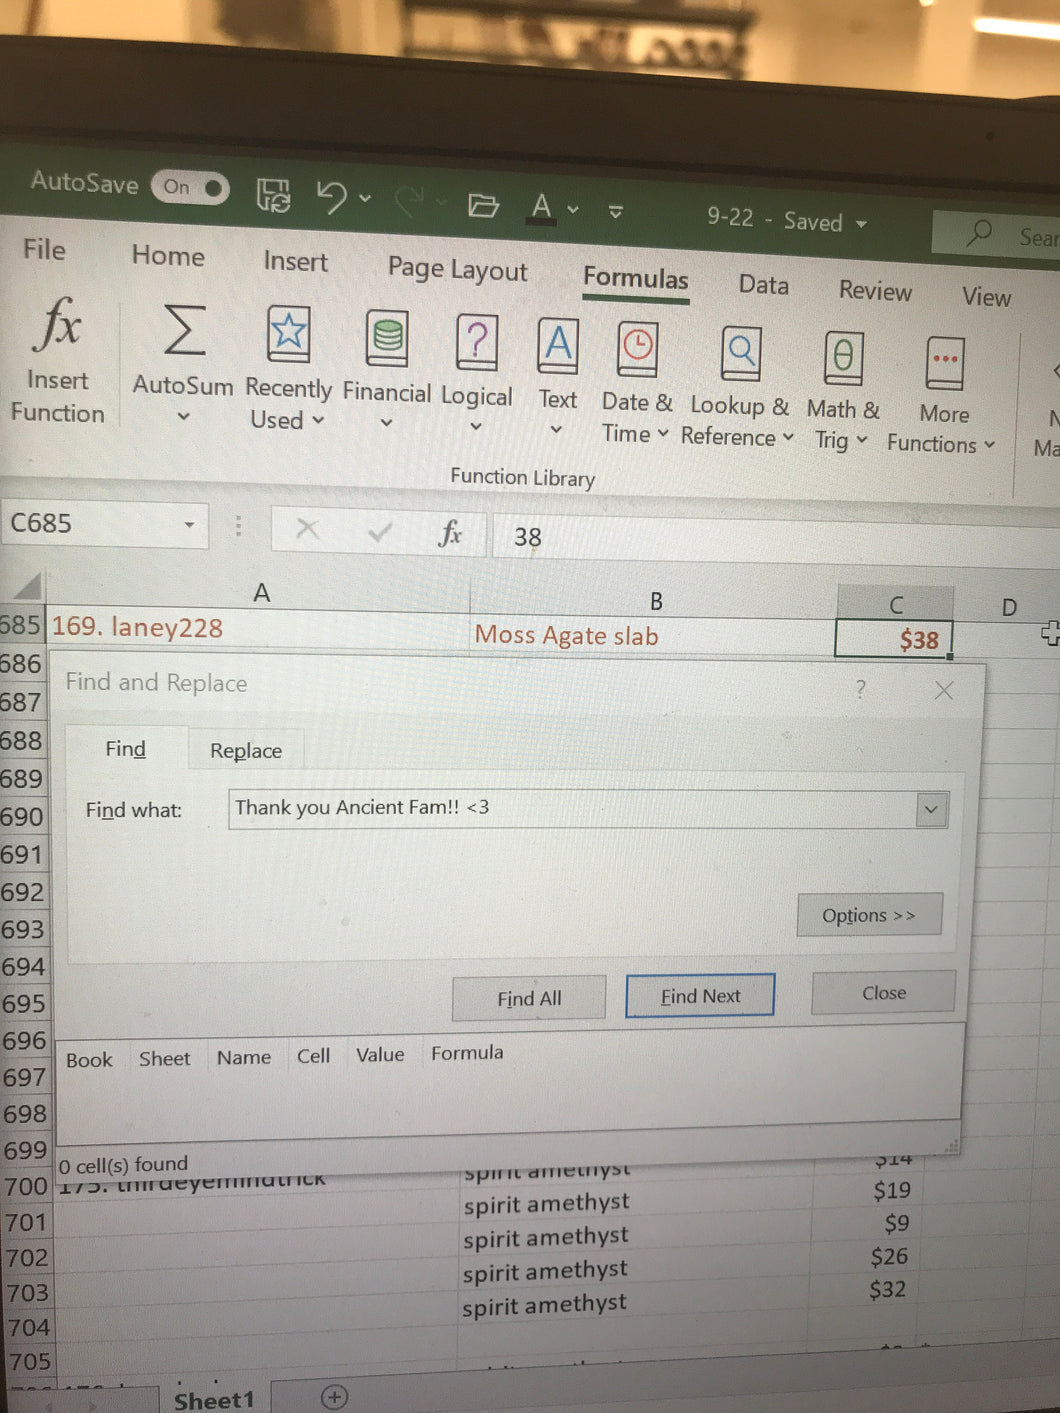The width and height of the screenshot is (1060, 1413).
Task: Click the Font Color A icon
Action: (541, 208)
